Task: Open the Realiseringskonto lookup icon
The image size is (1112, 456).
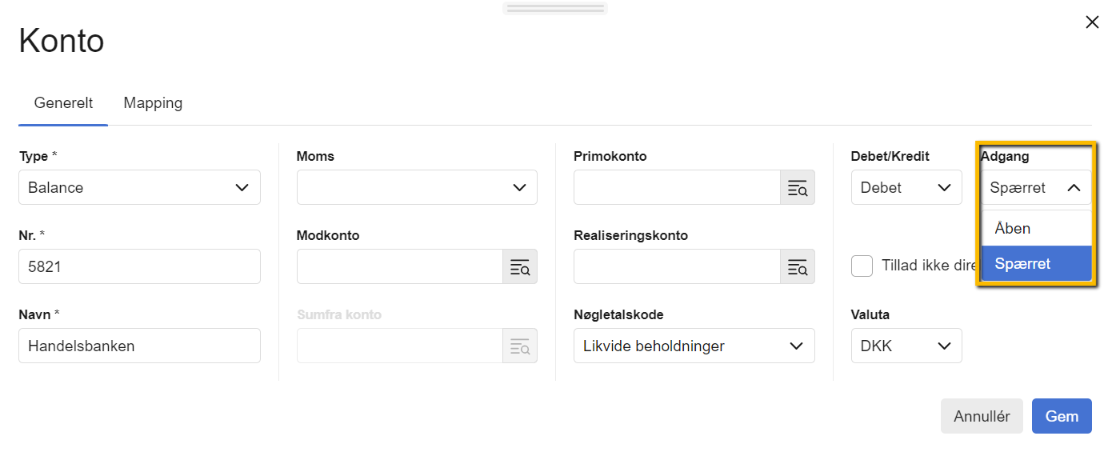Action: pos(797,267)
